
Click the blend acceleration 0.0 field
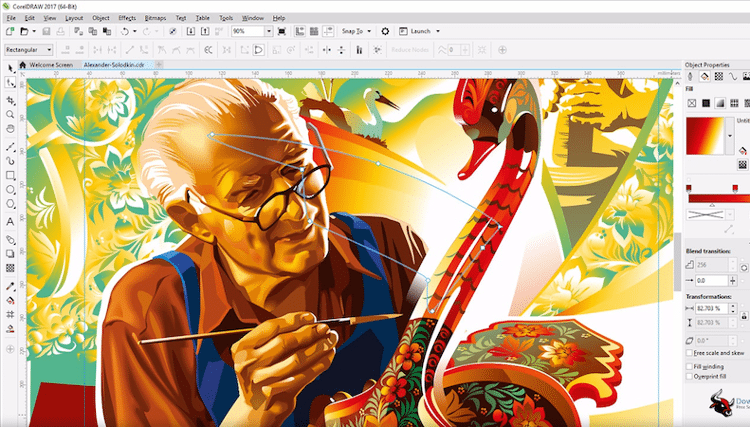(x=712, y=281)
